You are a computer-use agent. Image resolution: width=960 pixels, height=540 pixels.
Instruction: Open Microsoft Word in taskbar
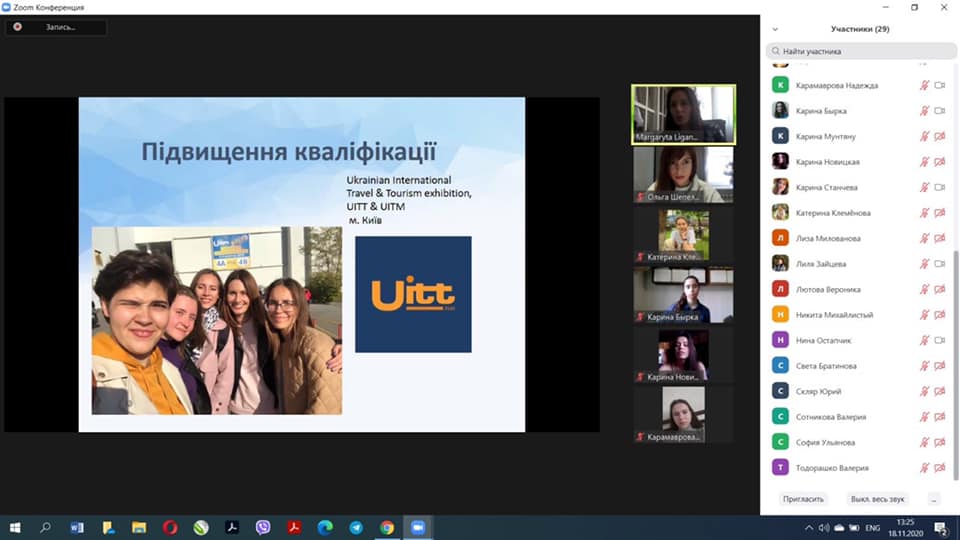pyautogui.click(x=78, y=527)
